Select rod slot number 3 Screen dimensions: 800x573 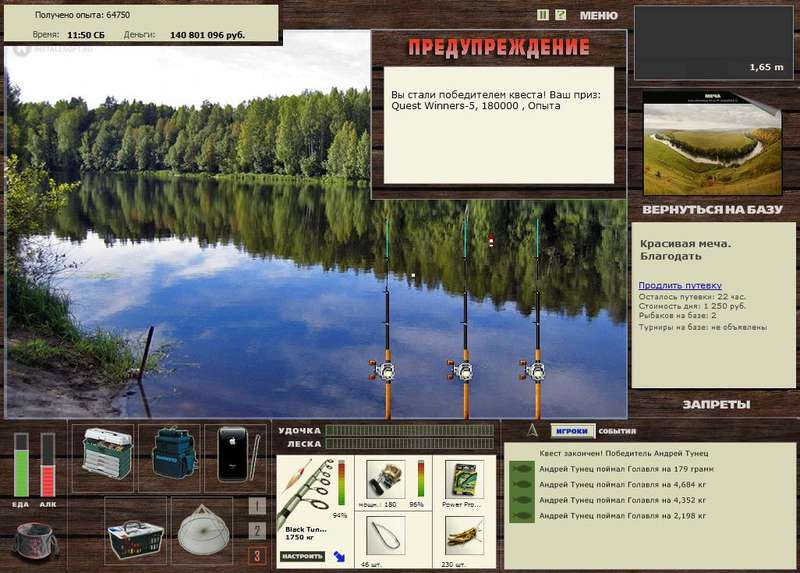coord(257,556)
